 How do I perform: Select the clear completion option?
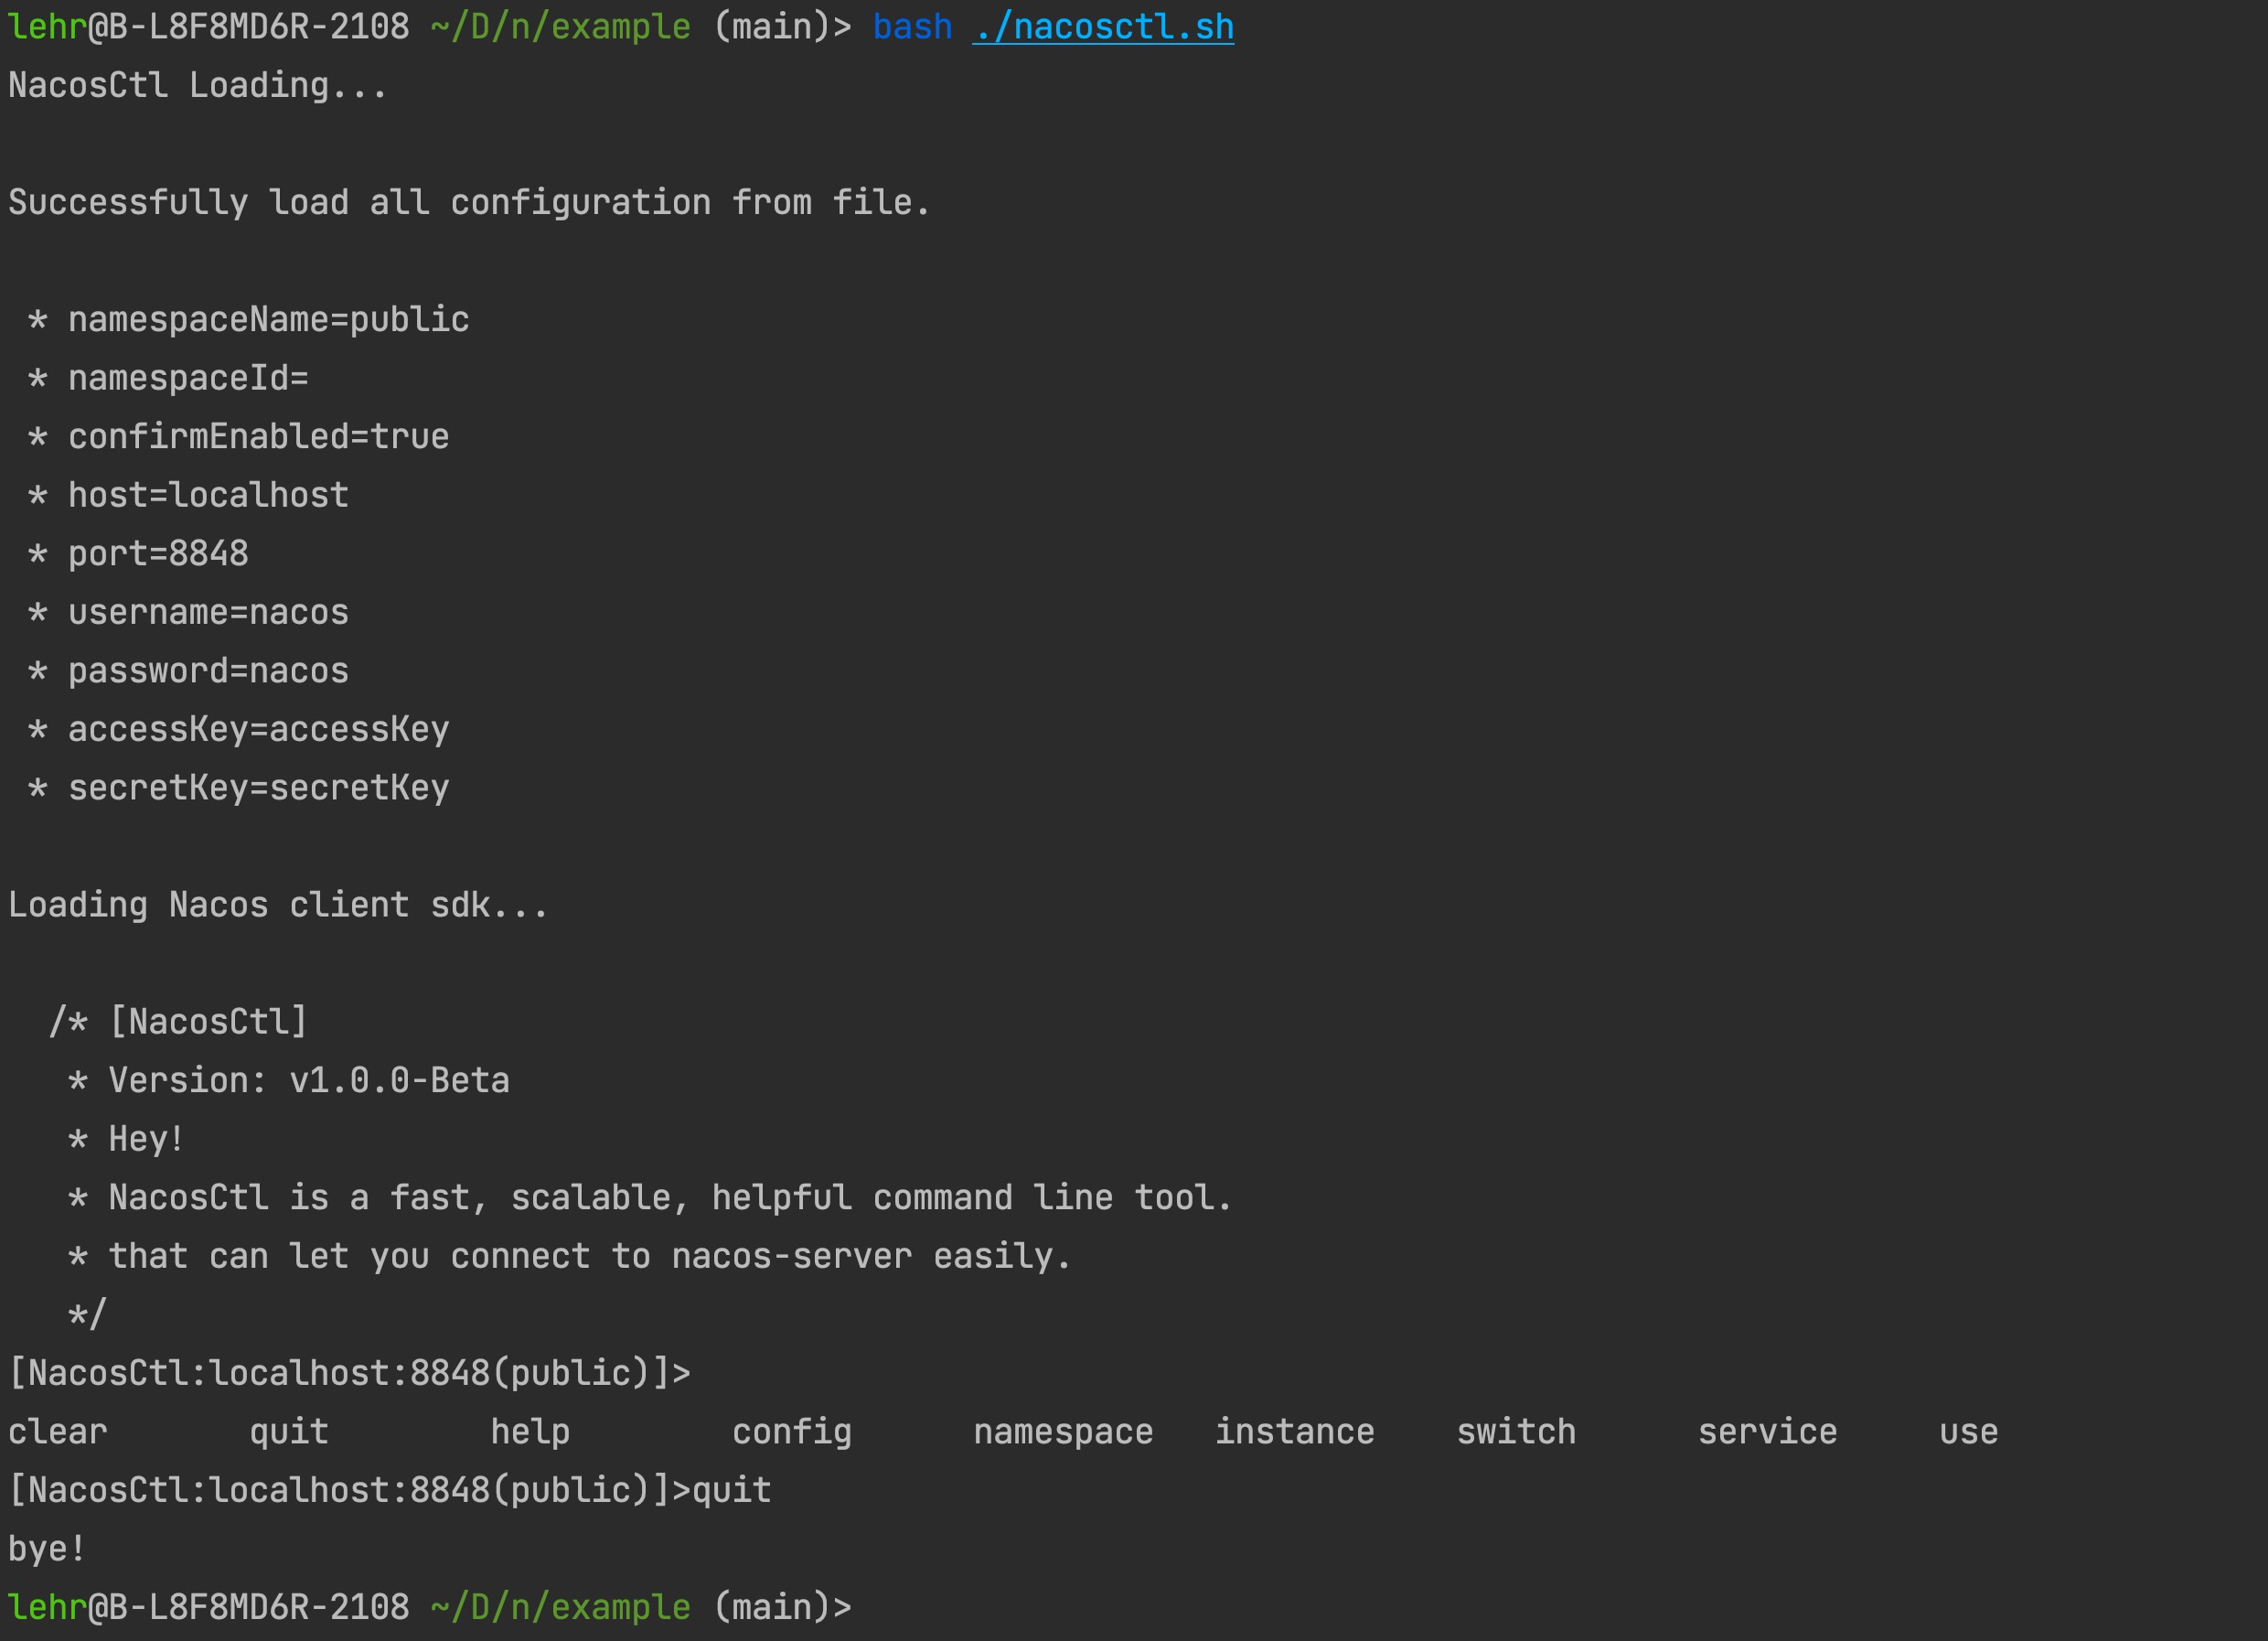pyautogui.click(x=58, y=1432)
